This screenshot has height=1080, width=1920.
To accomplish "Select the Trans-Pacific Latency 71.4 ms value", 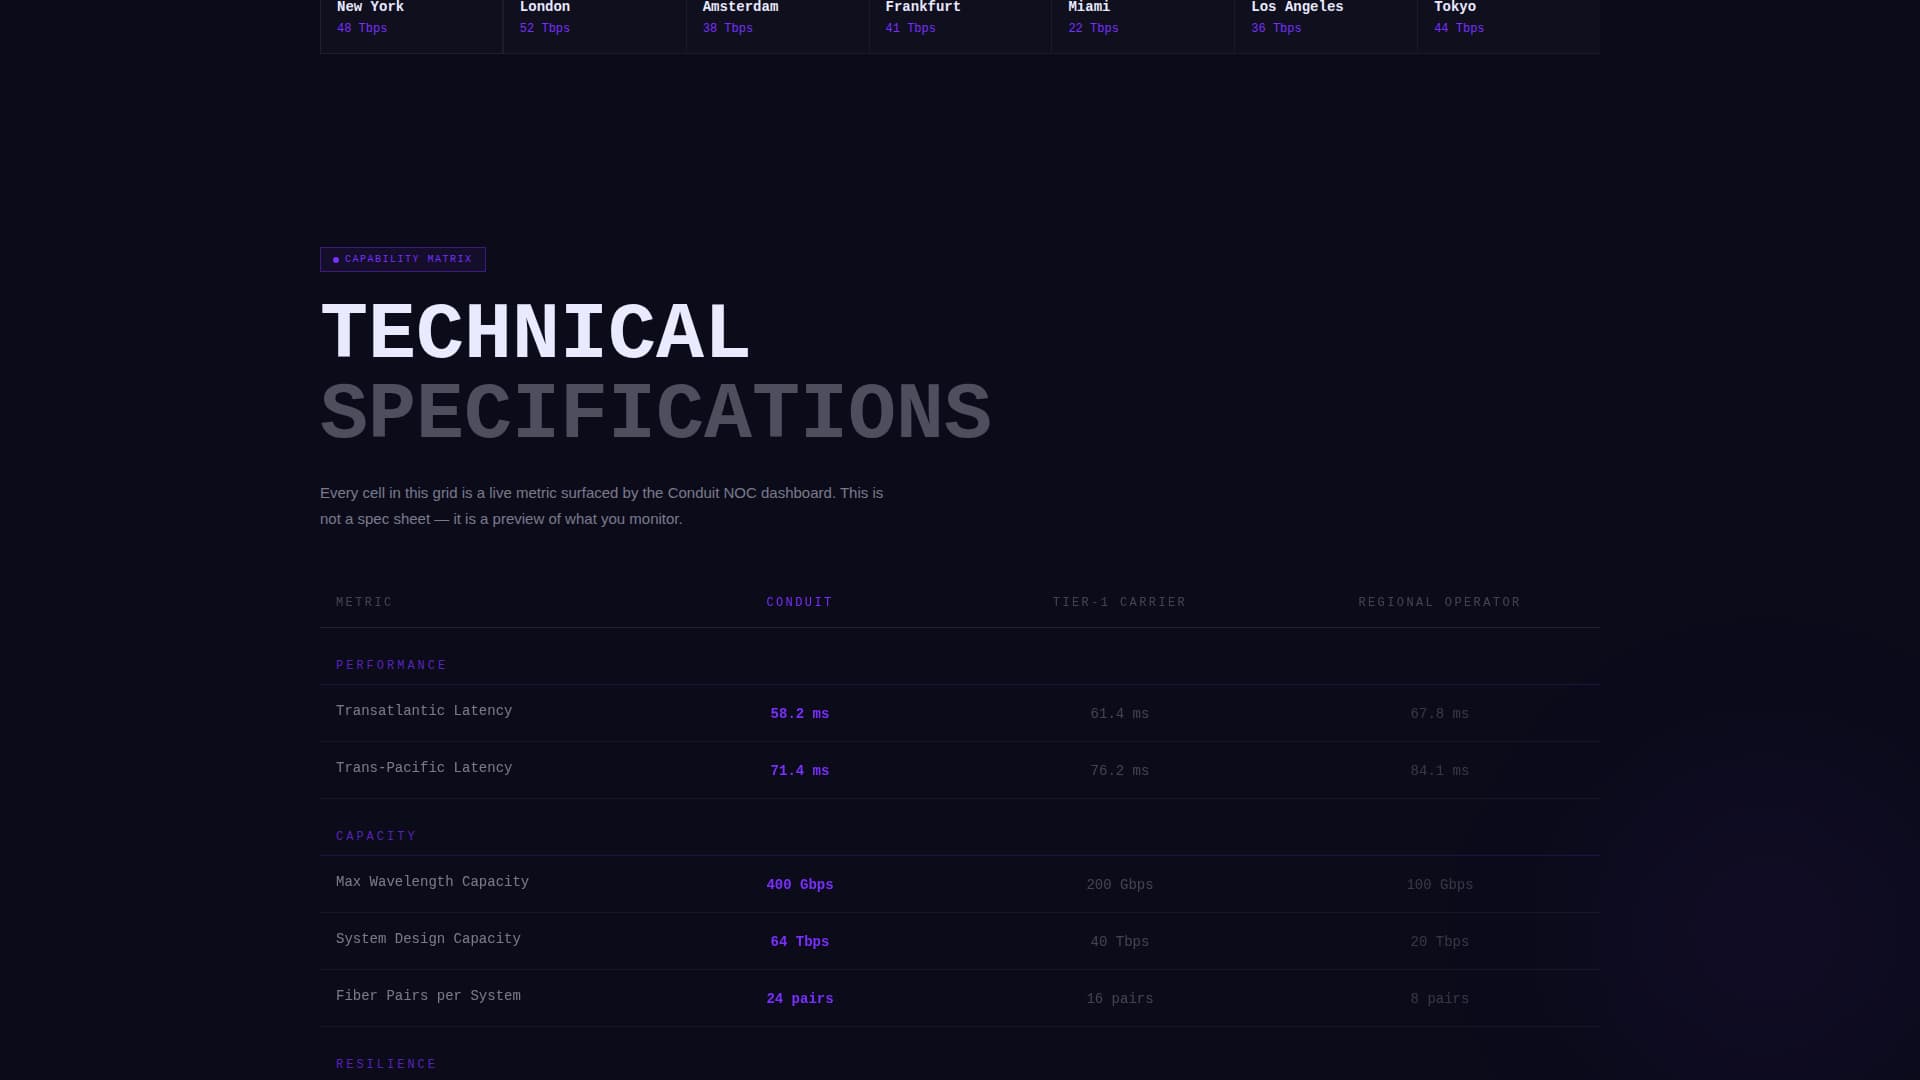I will pyautogui.click(x=799, y=771).
